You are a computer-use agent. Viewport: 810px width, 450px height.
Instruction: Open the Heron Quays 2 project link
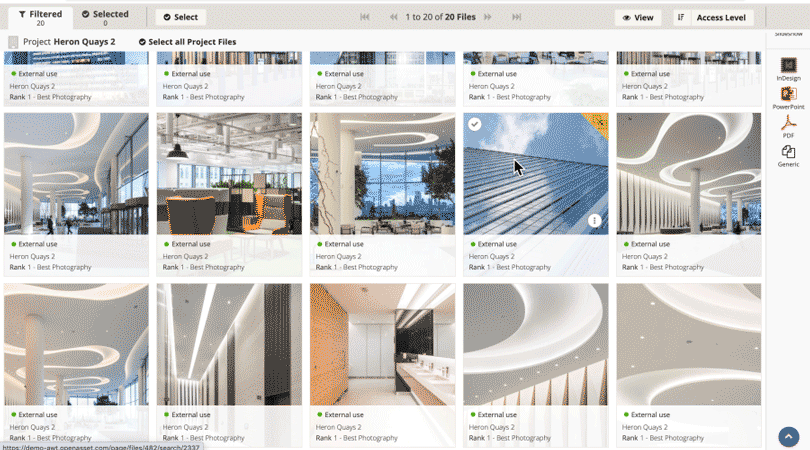click(x=84, y=42)
